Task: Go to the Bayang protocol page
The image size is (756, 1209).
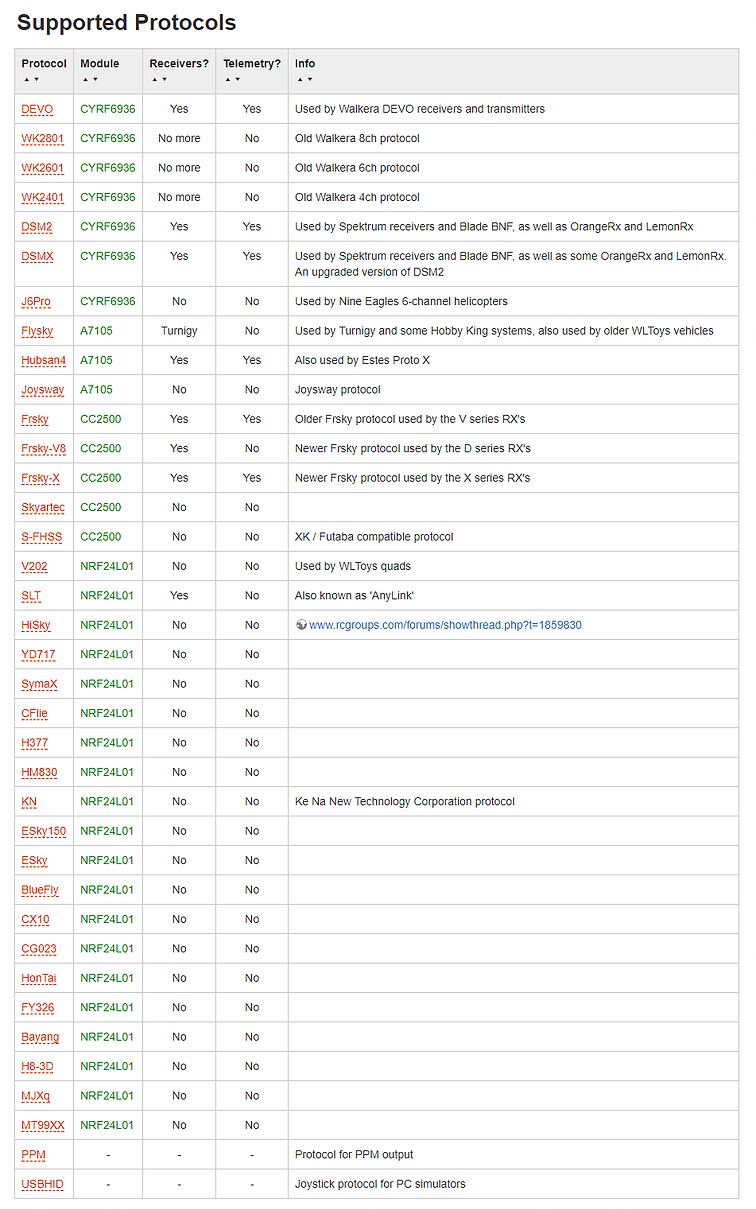Action: (40, 1037)
